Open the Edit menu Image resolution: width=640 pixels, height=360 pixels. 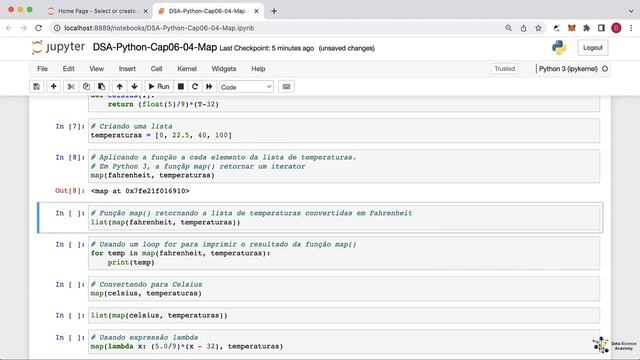tap(69, 69)
